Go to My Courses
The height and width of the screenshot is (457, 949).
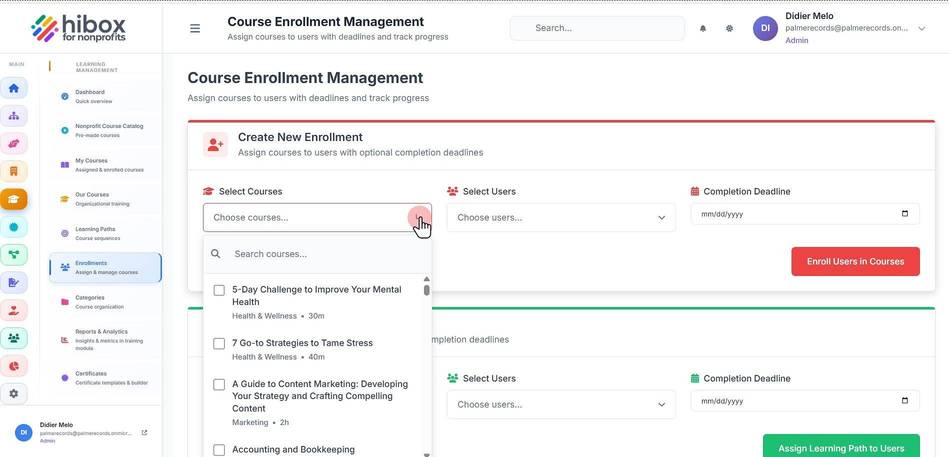105,165
